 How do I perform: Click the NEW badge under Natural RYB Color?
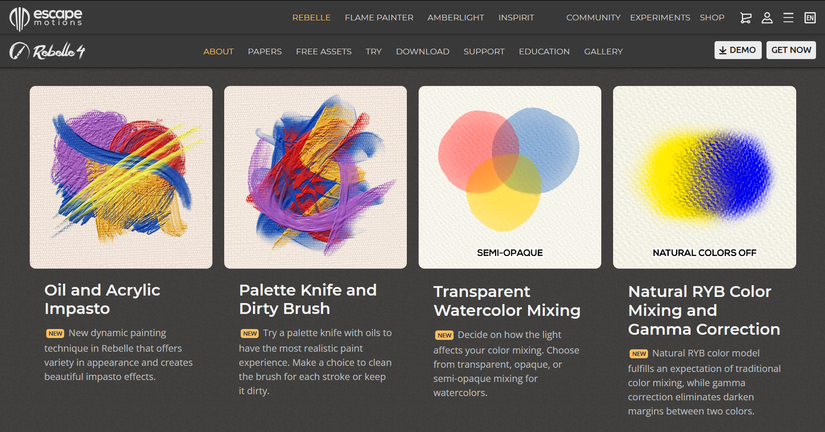click(x=639, y=354)
